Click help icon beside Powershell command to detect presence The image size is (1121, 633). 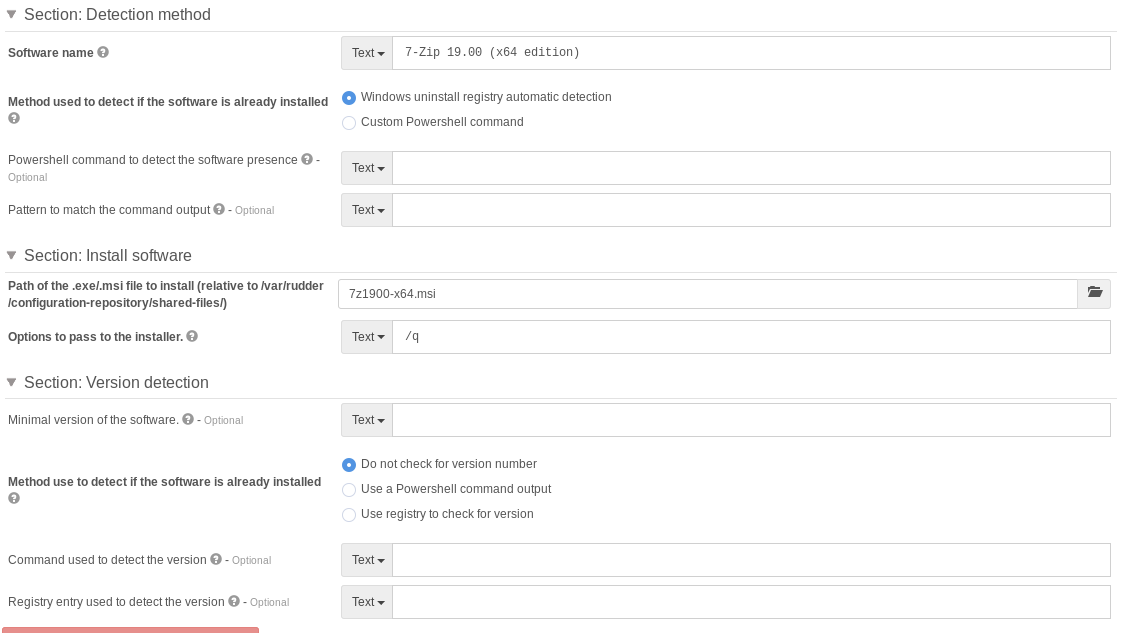click(x=307, y=159)
